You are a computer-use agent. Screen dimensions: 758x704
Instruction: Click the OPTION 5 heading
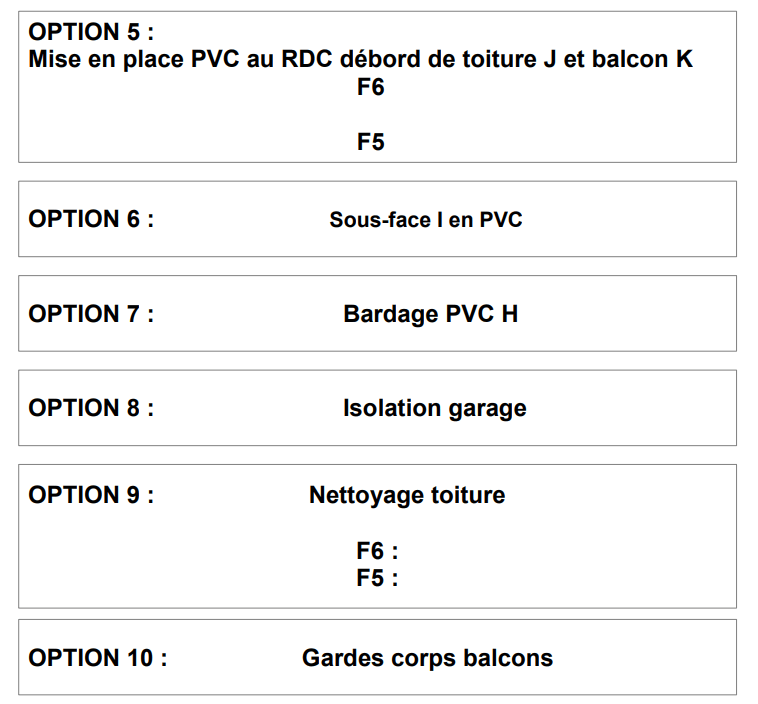(x=91, y=32)
